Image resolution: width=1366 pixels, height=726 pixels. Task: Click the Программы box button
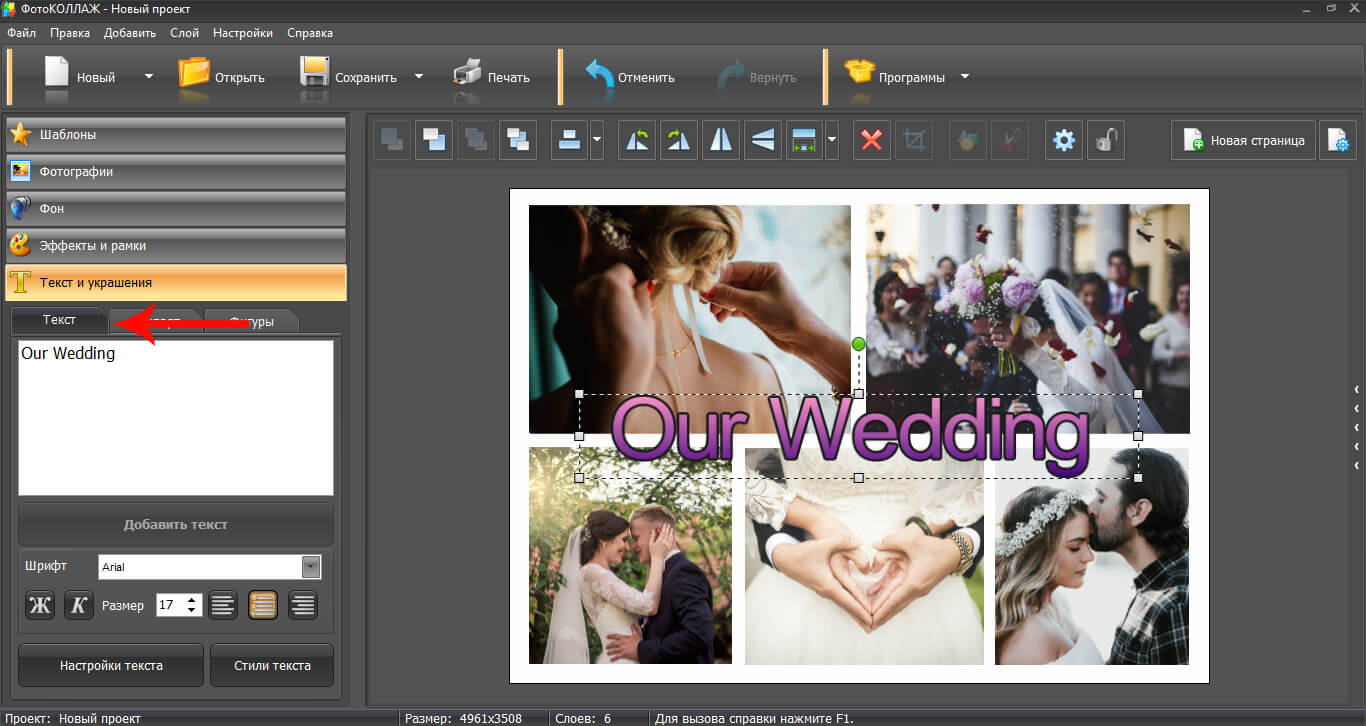[x=894, y=76]
